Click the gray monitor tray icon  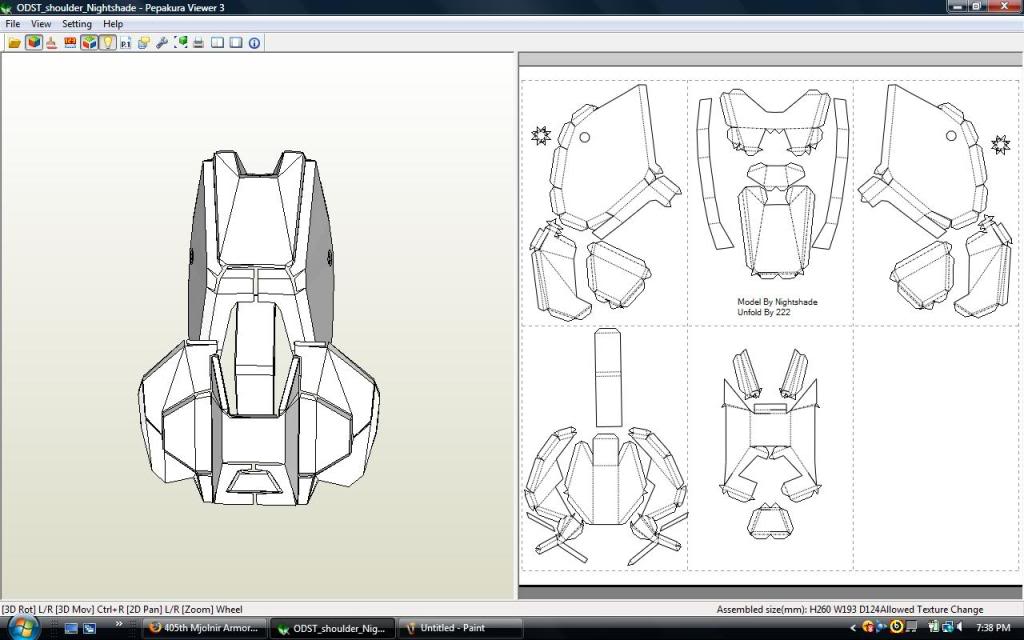[911, 628]
